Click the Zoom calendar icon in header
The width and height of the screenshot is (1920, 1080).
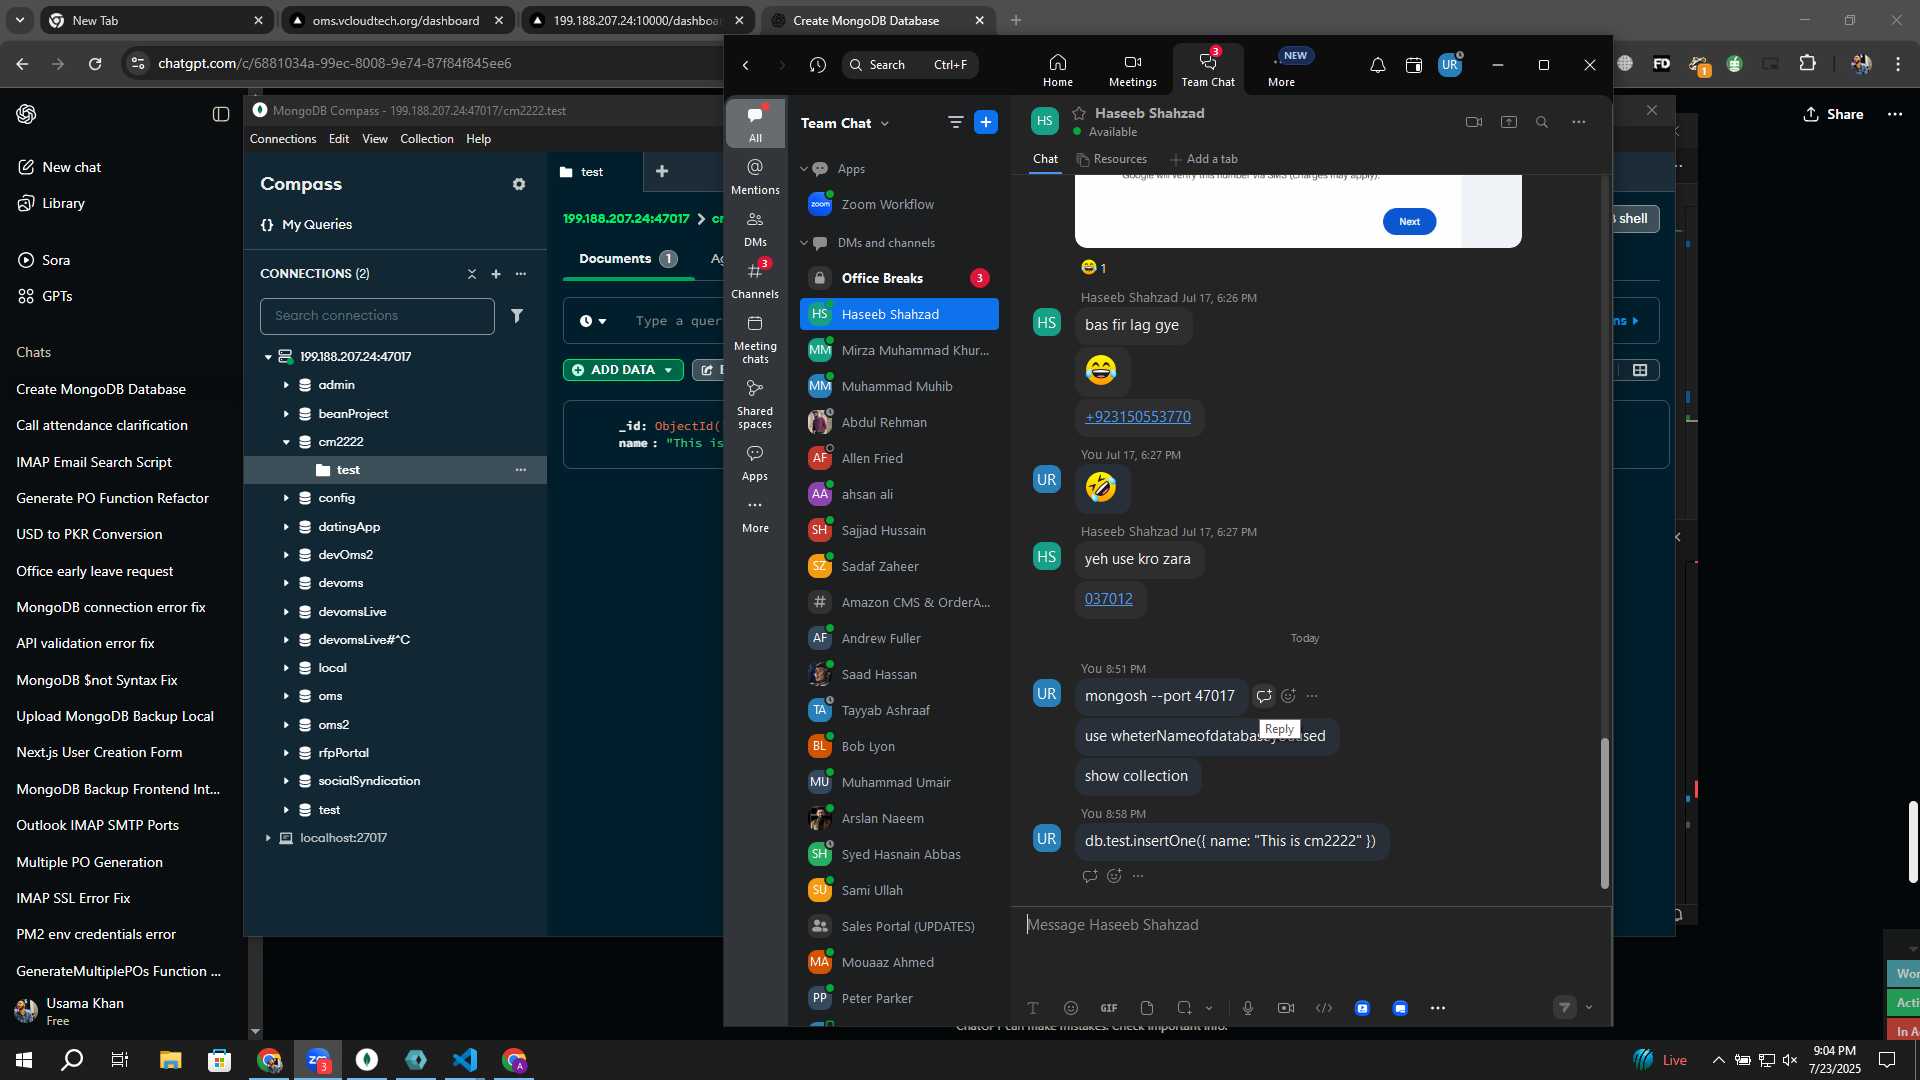[1413, 65]
